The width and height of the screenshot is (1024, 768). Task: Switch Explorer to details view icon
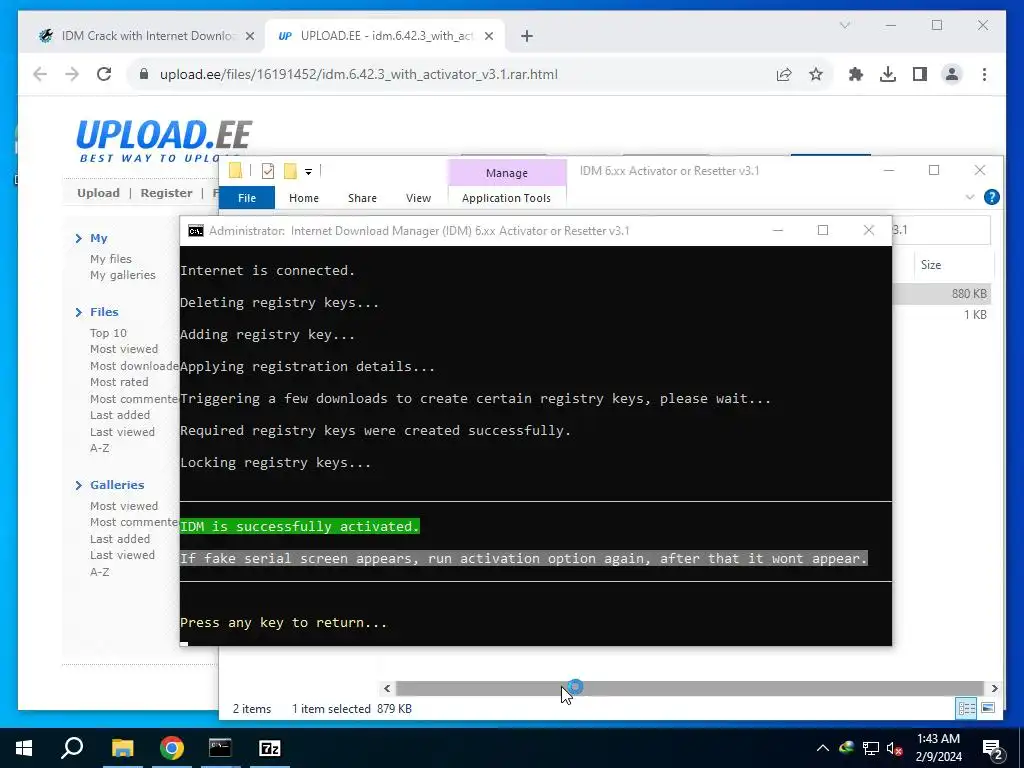pos(967,708)
